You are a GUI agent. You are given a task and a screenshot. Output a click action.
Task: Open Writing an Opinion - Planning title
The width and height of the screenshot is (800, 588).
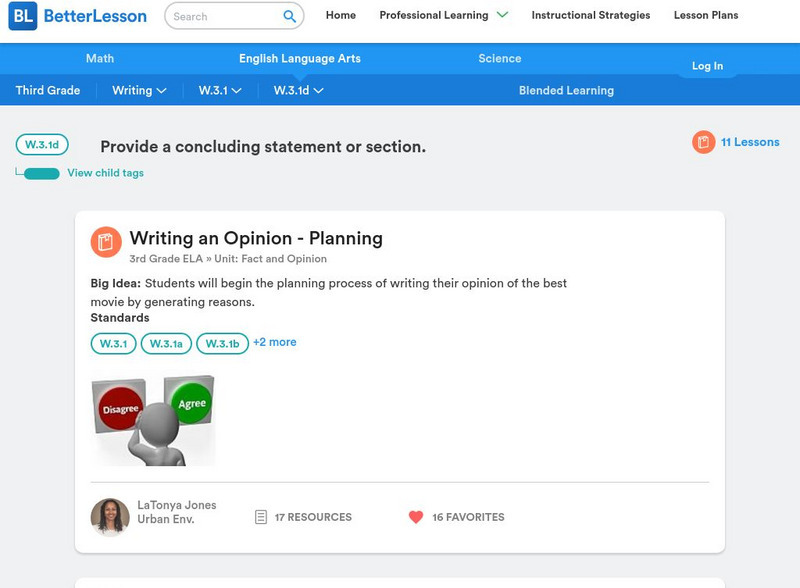coord(256,238)
